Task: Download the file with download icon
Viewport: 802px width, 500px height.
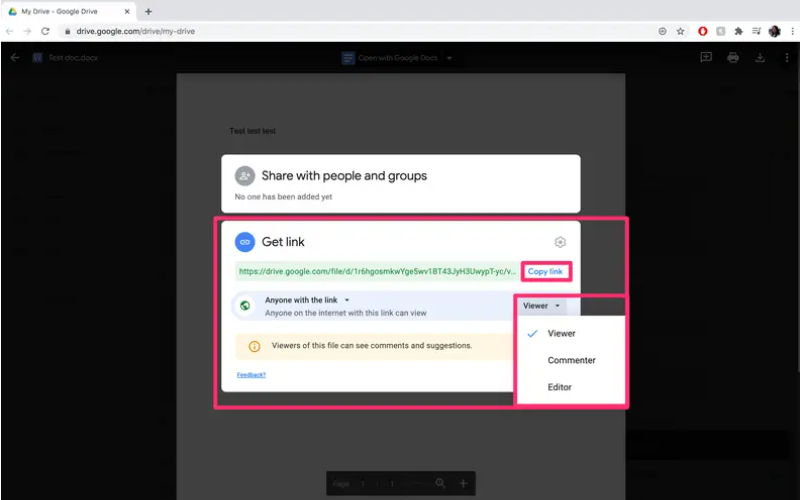Action: point(760,57)
